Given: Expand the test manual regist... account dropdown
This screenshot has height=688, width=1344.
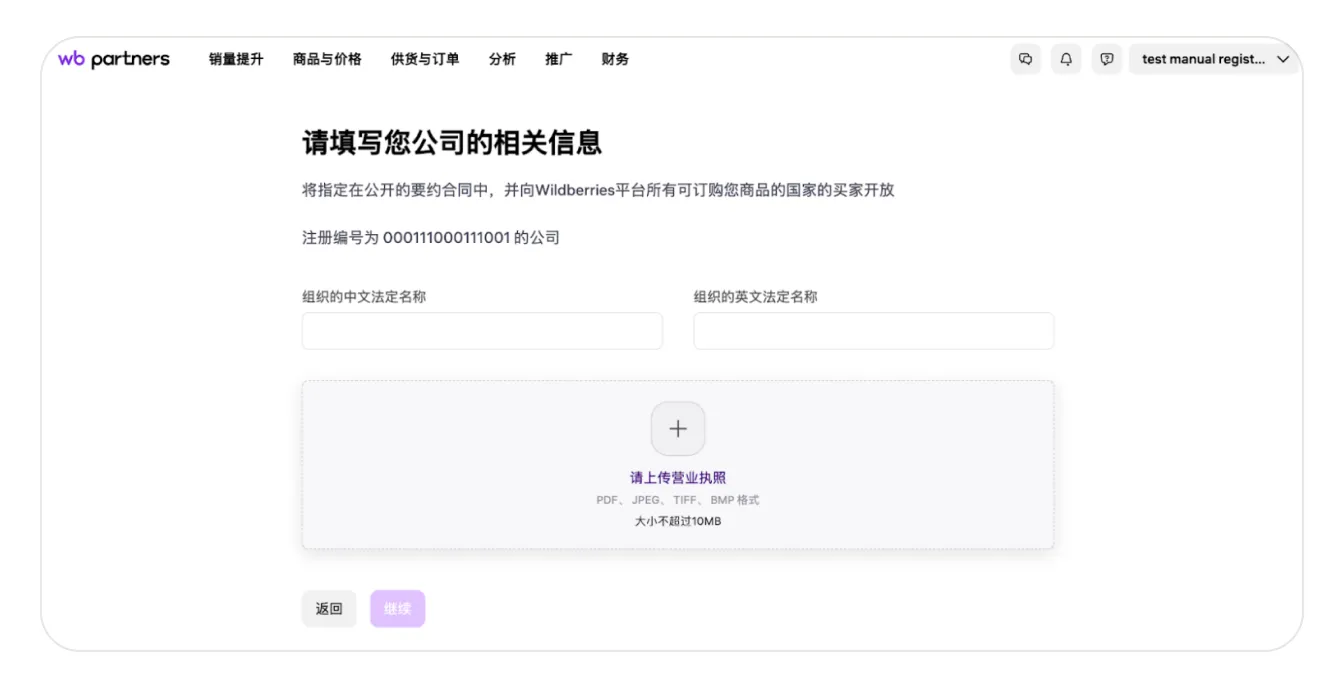Looking at the screenshot, I should click(1215, 59).
